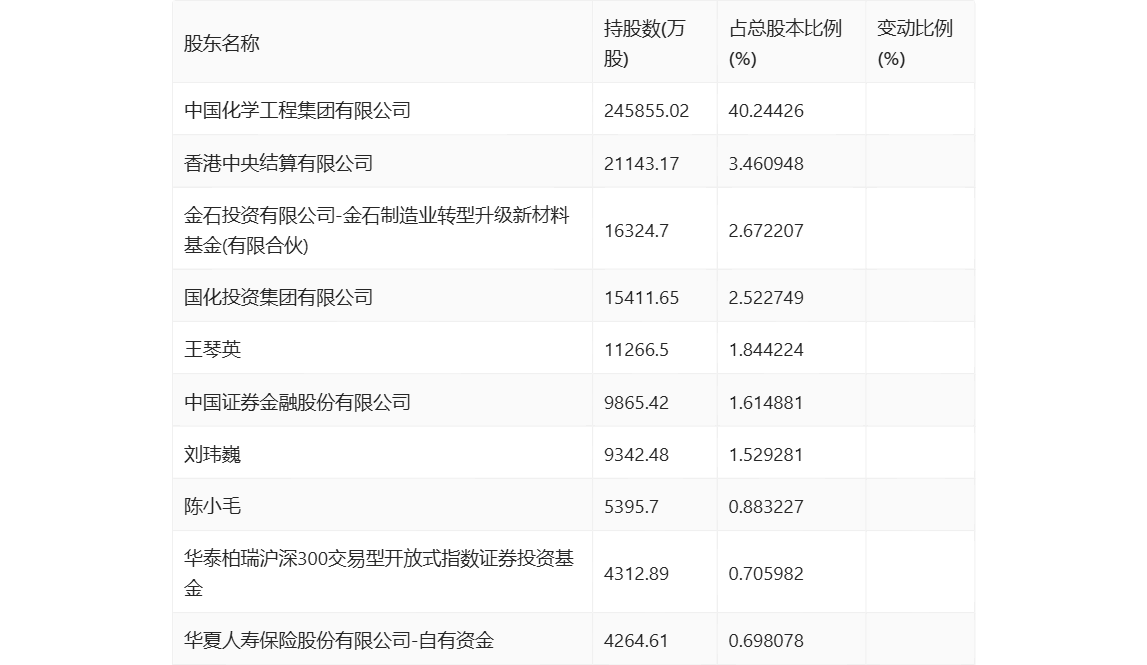Click the percentage 1.529281
Screen dimensions: 1147x665
click(766, 454)
